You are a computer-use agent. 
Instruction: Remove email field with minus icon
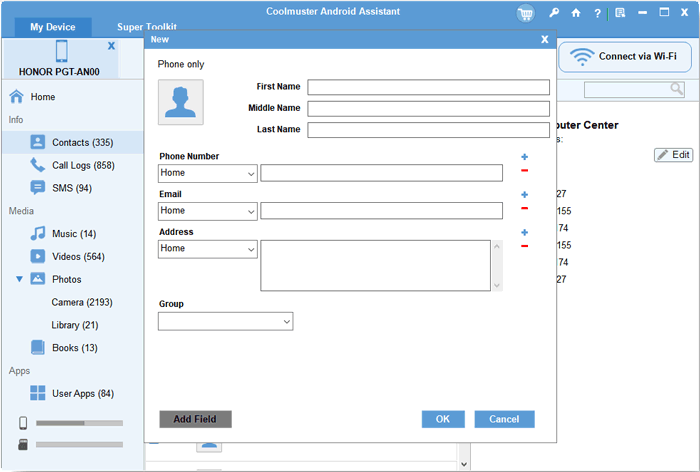coord(525,208)
